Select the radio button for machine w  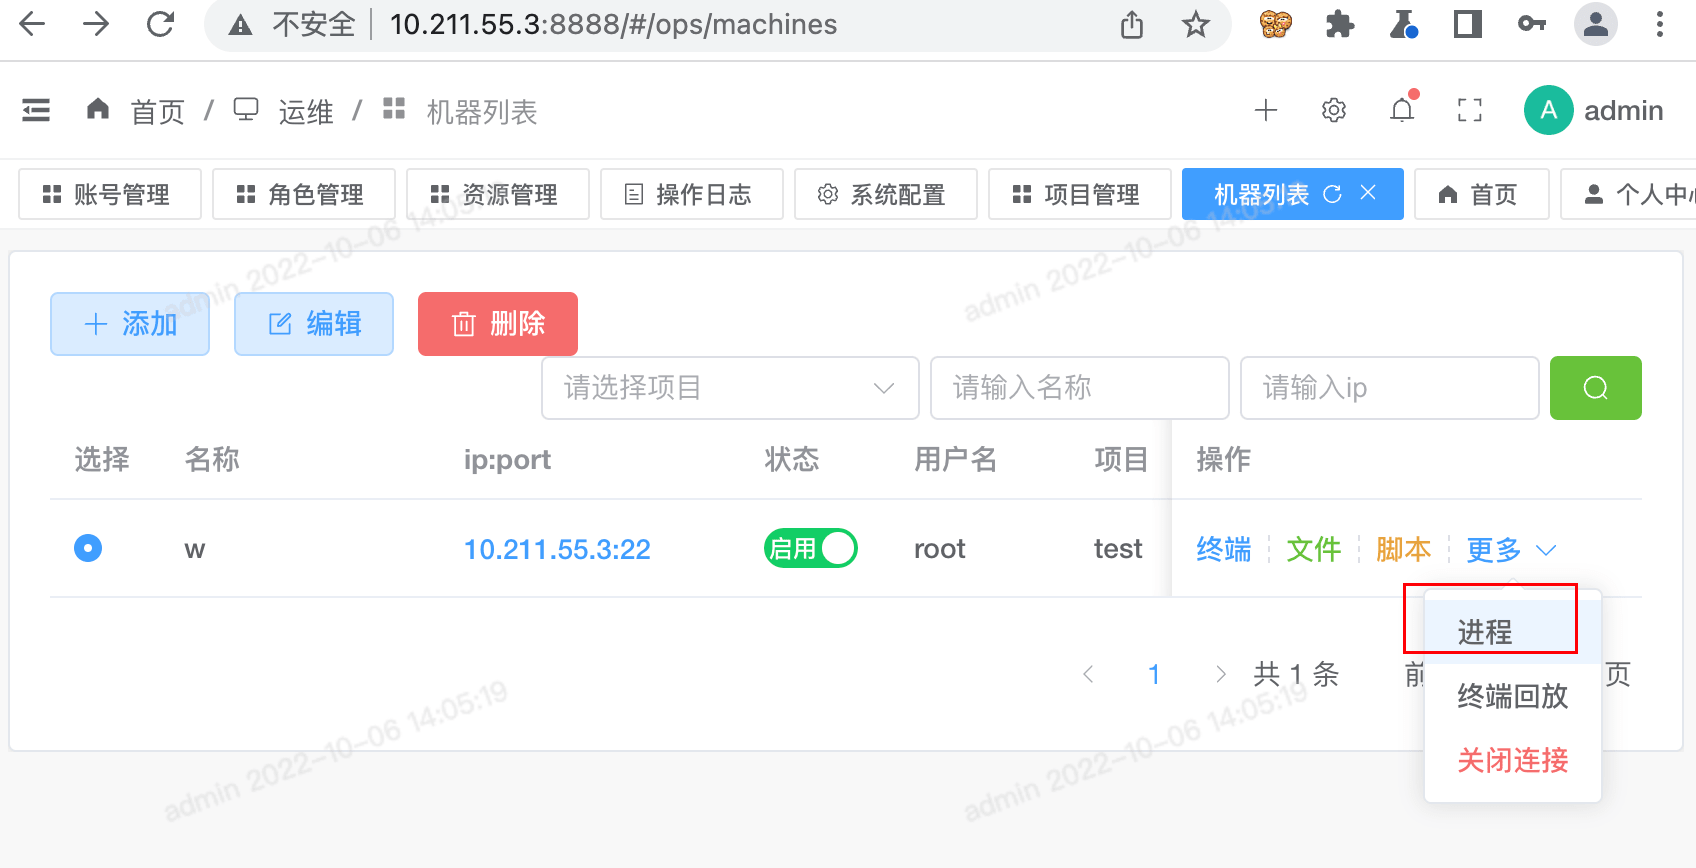88,548
